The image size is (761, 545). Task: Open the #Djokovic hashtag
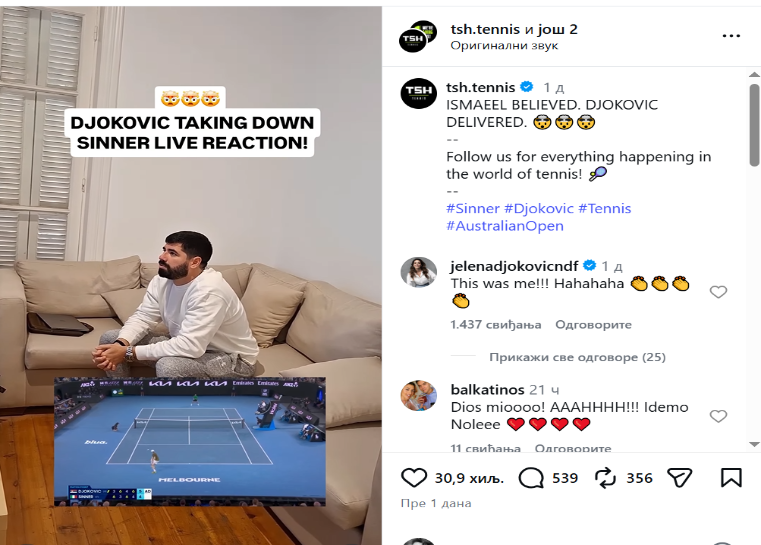tap(539, 208)
